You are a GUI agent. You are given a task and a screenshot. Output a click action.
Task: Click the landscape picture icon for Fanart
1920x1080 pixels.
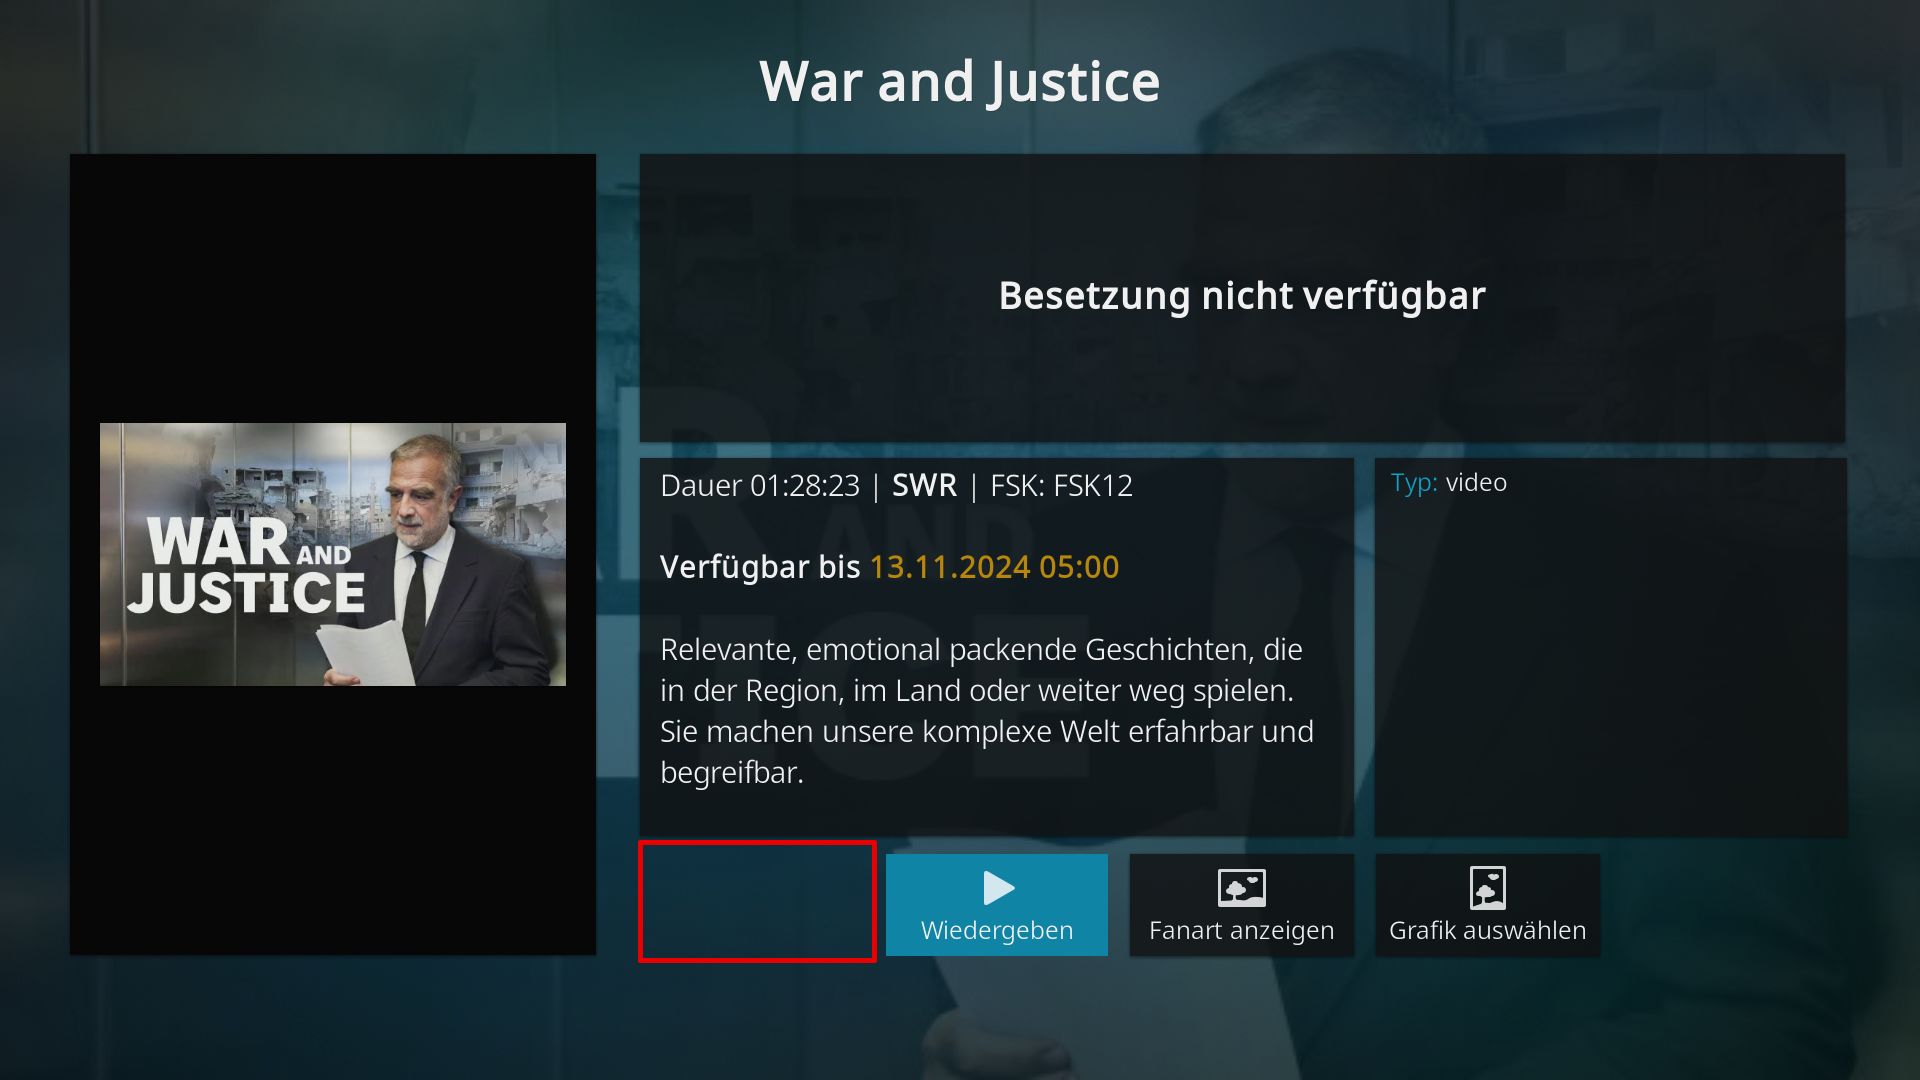click(x=1241, y=888)
